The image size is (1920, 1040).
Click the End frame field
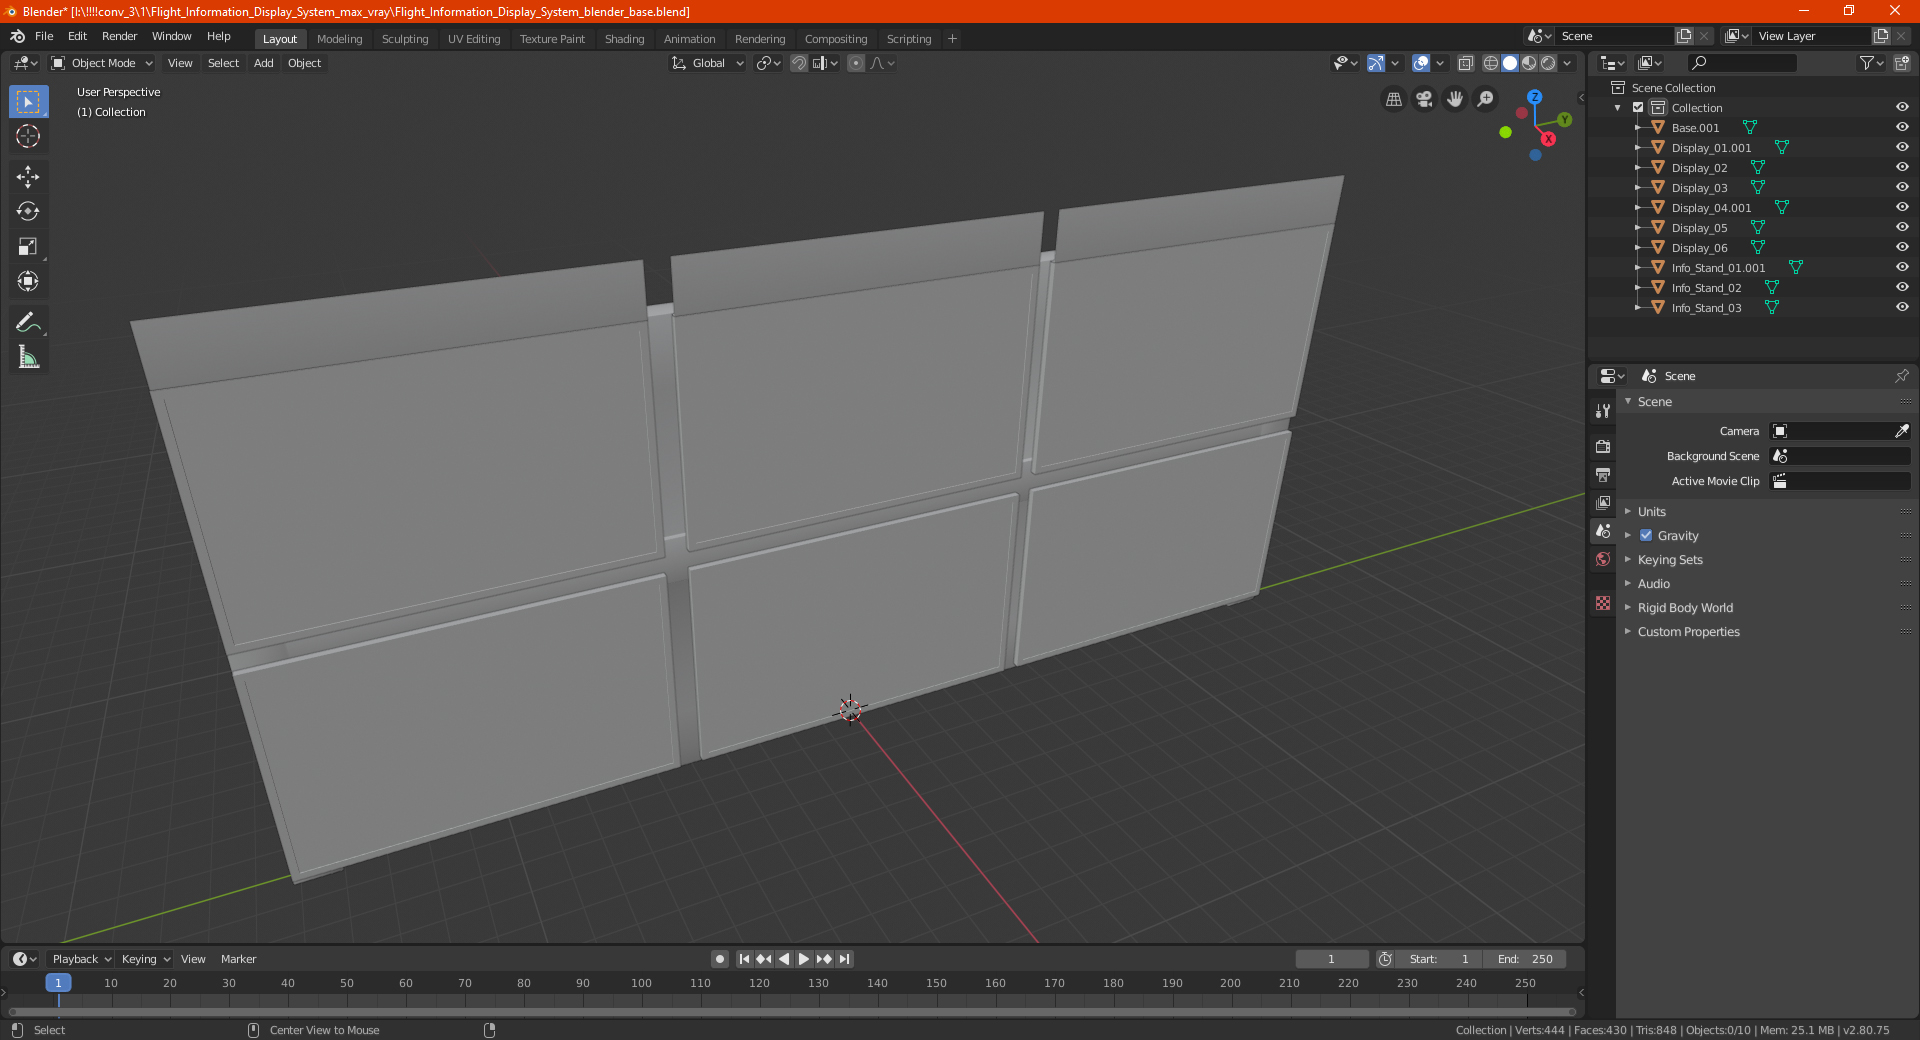pos(1525,959)
